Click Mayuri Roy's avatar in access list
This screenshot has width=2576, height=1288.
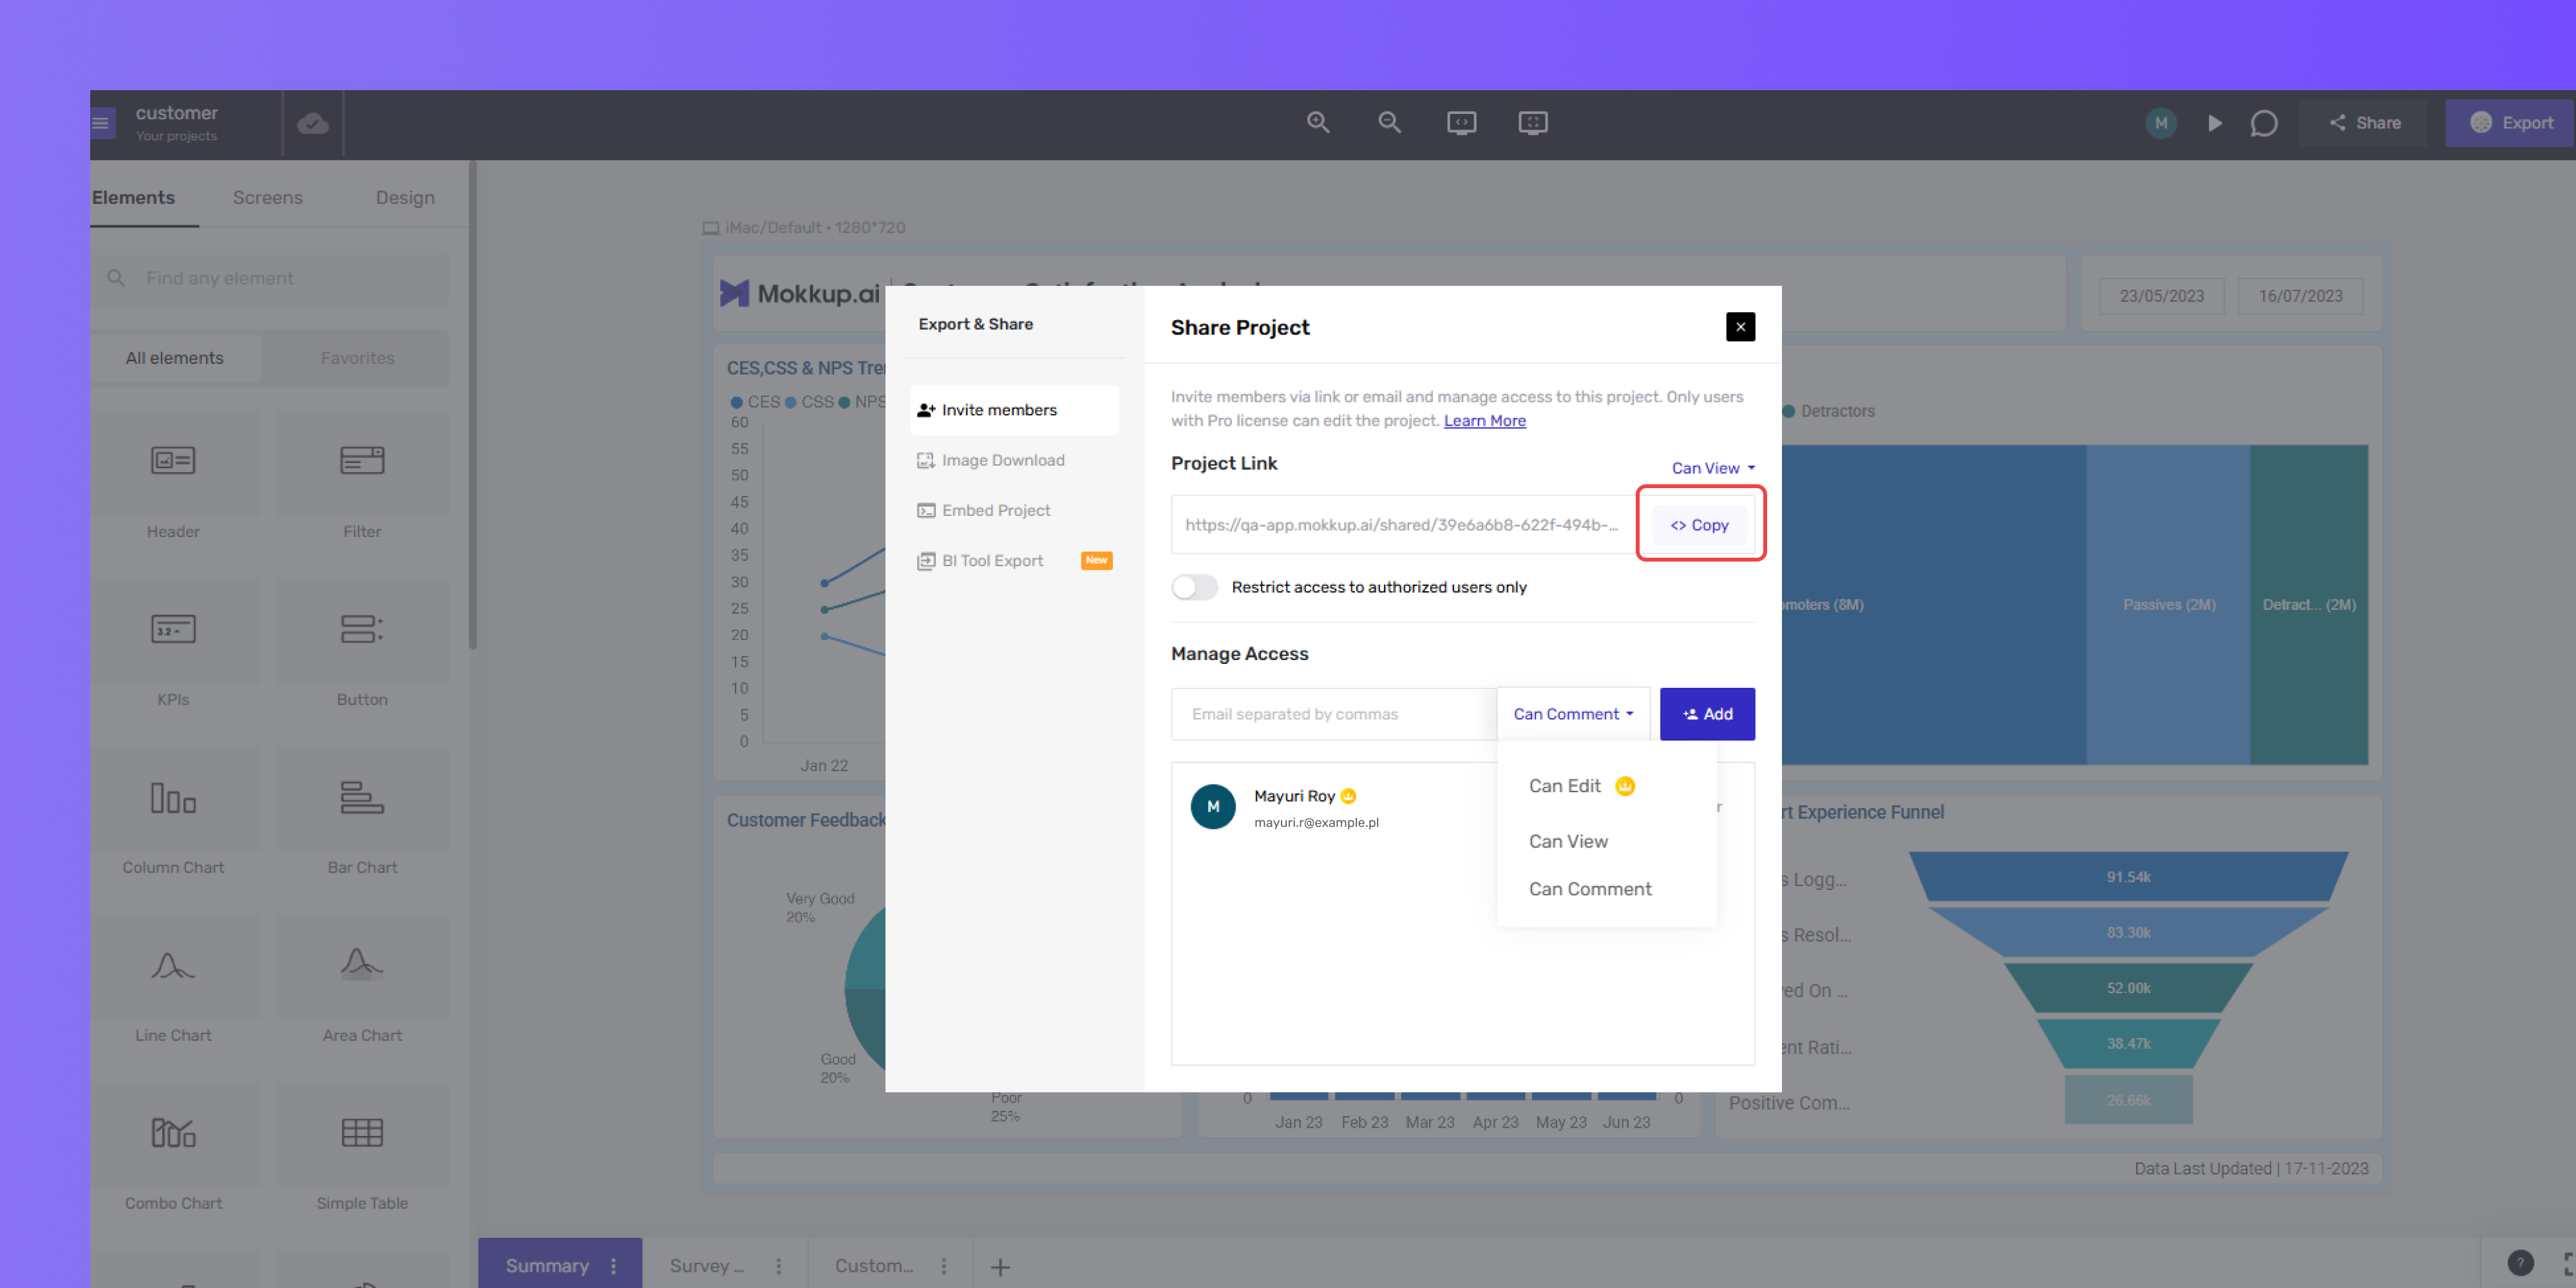pyautogui.click(x=1213, y=807)
